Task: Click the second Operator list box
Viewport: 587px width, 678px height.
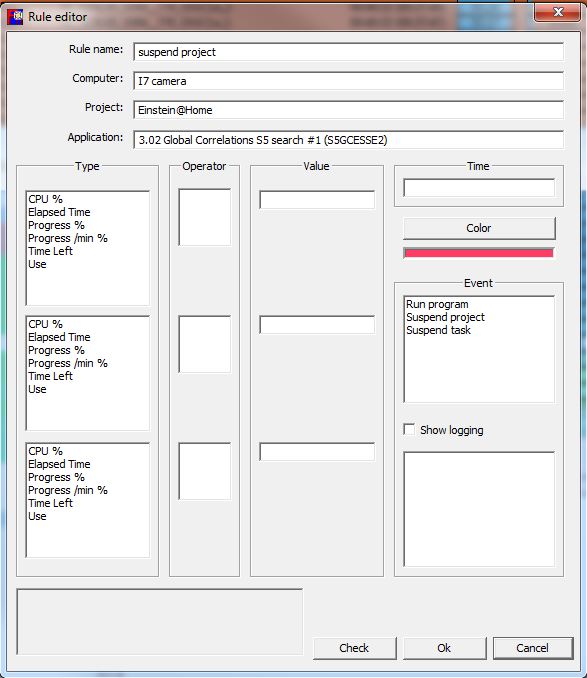Action: point(204,344)
